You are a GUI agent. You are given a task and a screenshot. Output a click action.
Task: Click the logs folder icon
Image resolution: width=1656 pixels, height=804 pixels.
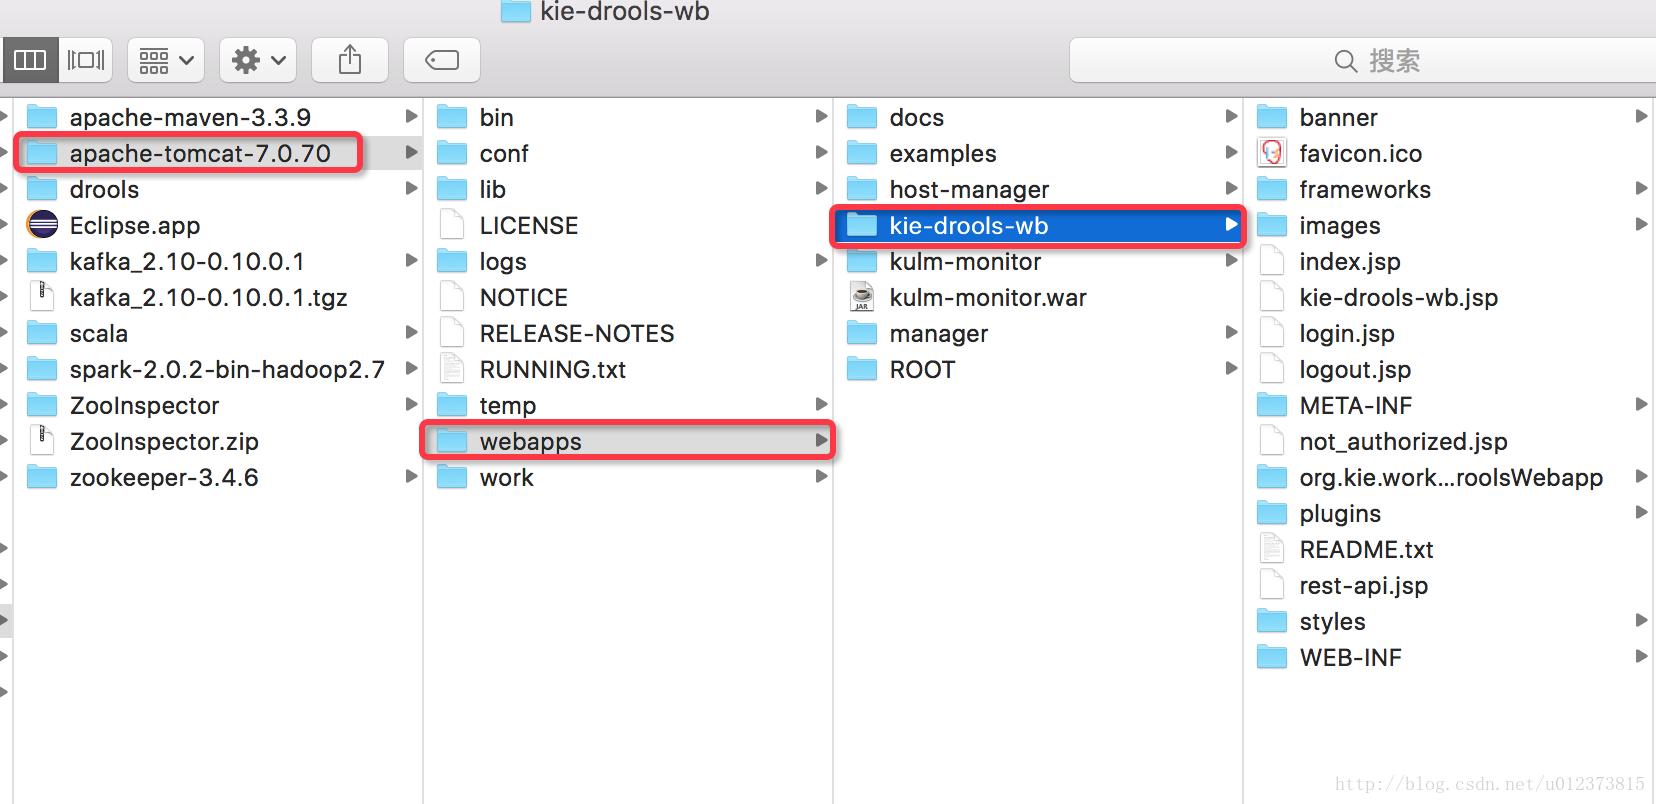(x=452, y=261)
